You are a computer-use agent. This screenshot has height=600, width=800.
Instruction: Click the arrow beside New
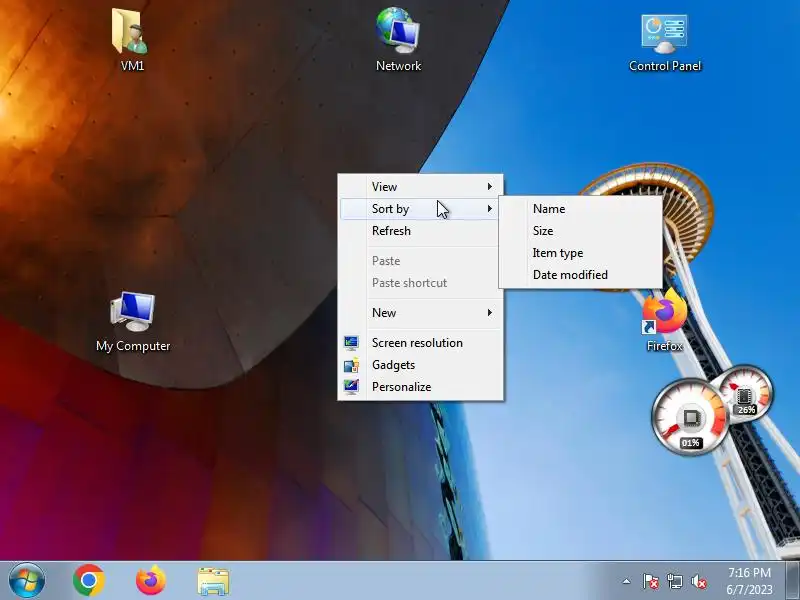coord(490,313)
